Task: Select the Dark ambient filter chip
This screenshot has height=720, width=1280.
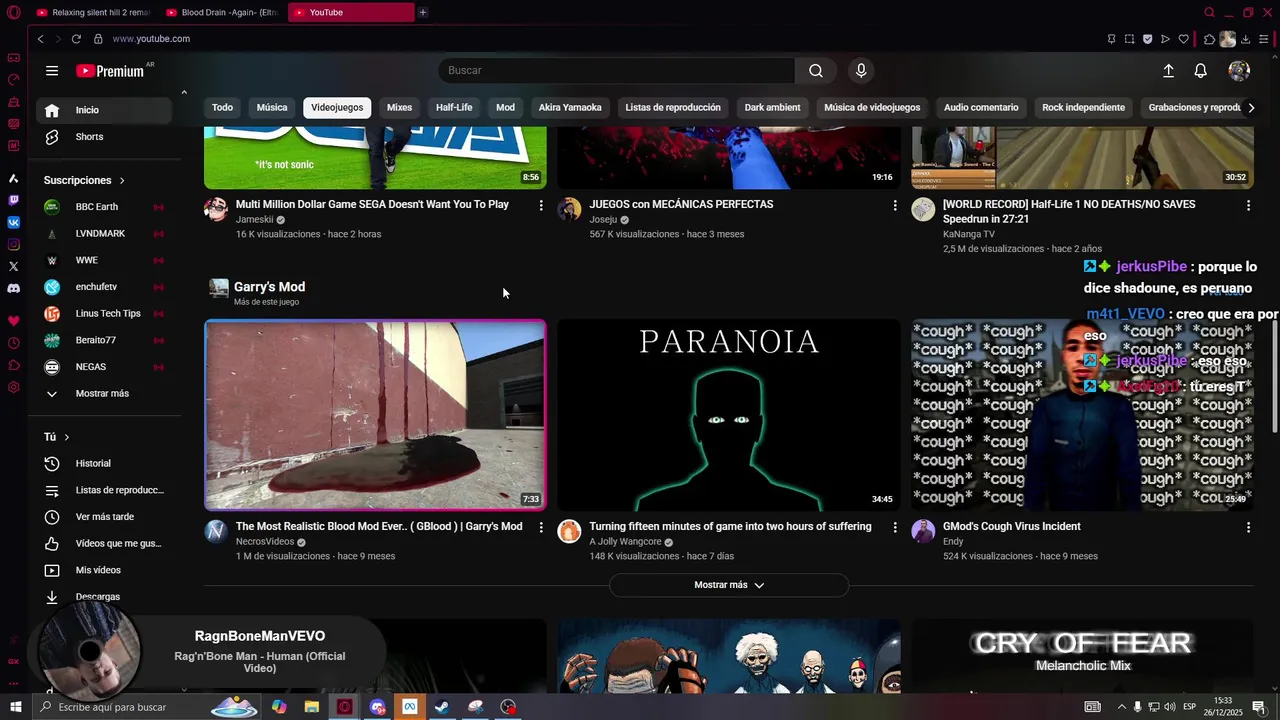Action: click(x=772, y=108)
